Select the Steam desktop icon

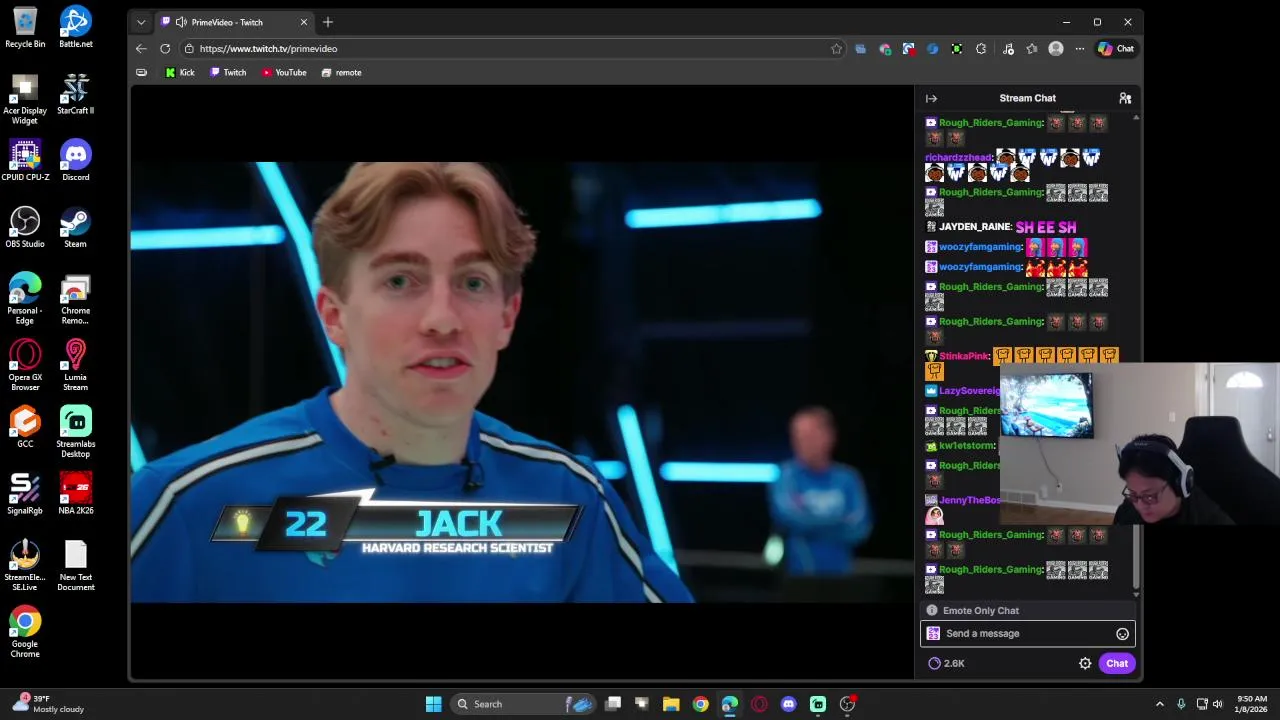(75, 227)
